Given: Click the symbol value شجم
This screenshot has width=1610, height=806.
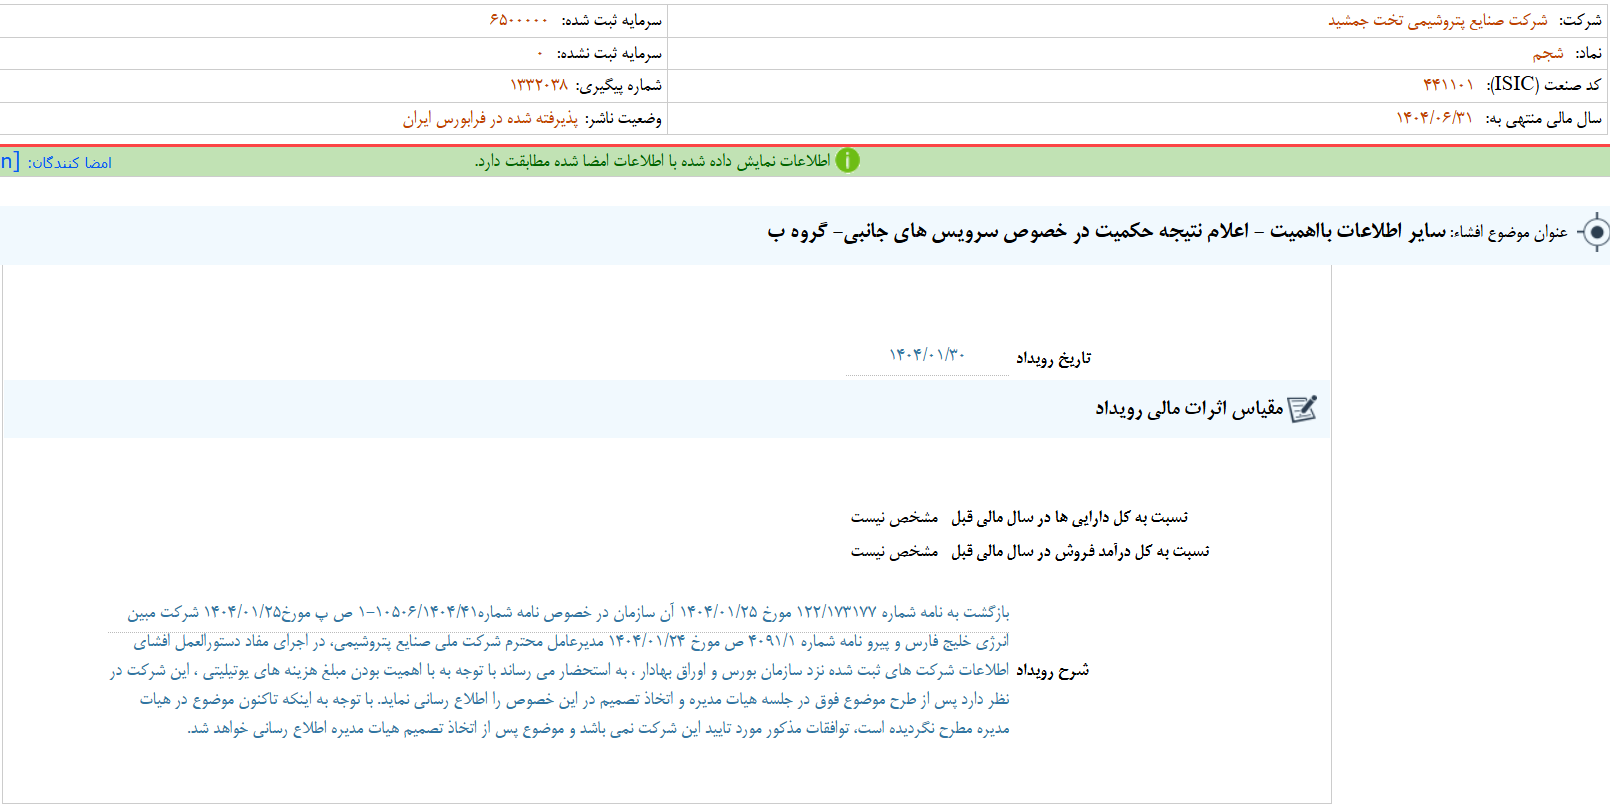Looking at the screenshot, I should pyautogui.click(x=1548, y=53).
